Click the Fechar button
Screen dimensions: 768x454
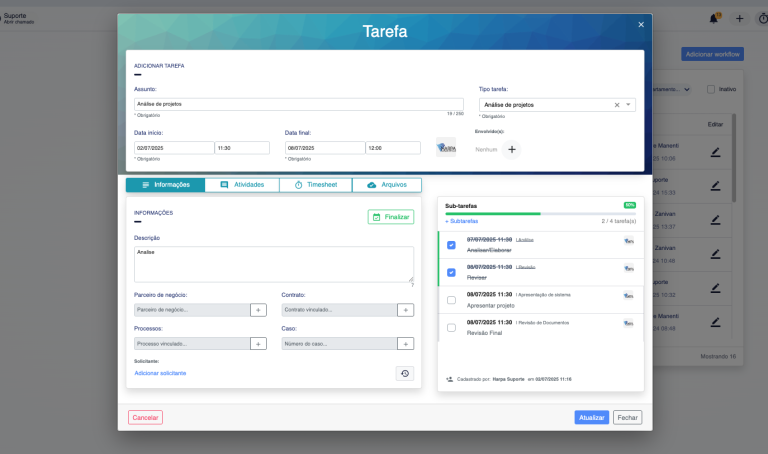tap(627, 417)
